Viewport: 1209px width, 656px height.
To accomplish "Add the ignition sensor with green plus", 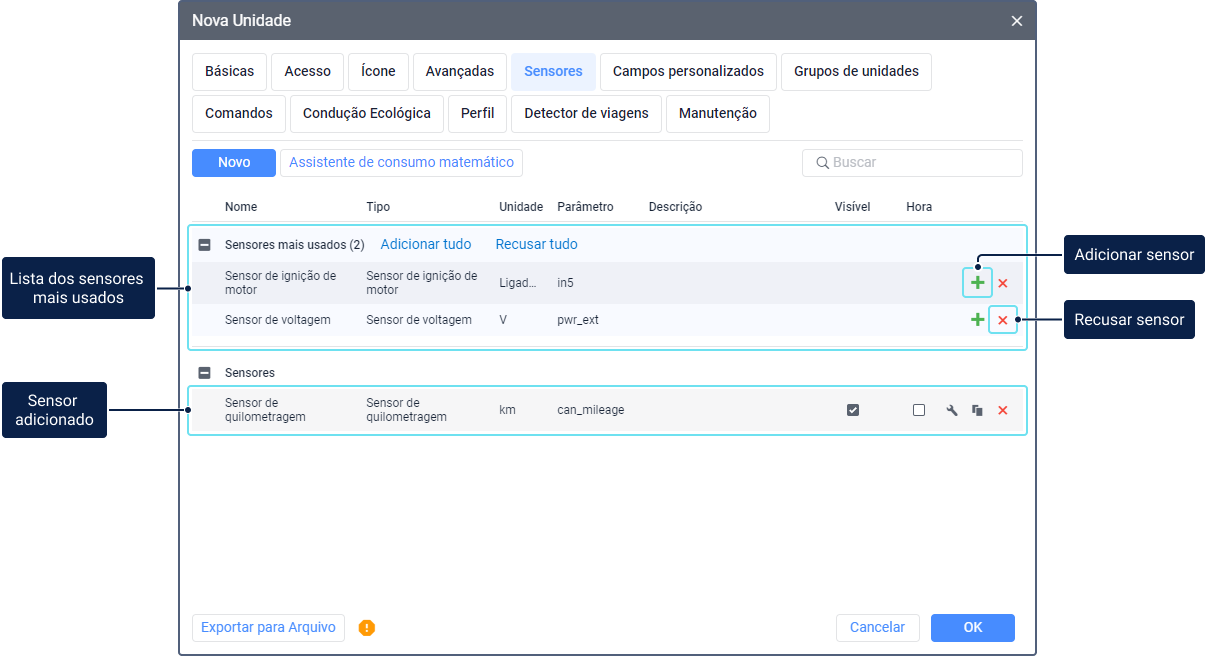I will pos(977,283).
